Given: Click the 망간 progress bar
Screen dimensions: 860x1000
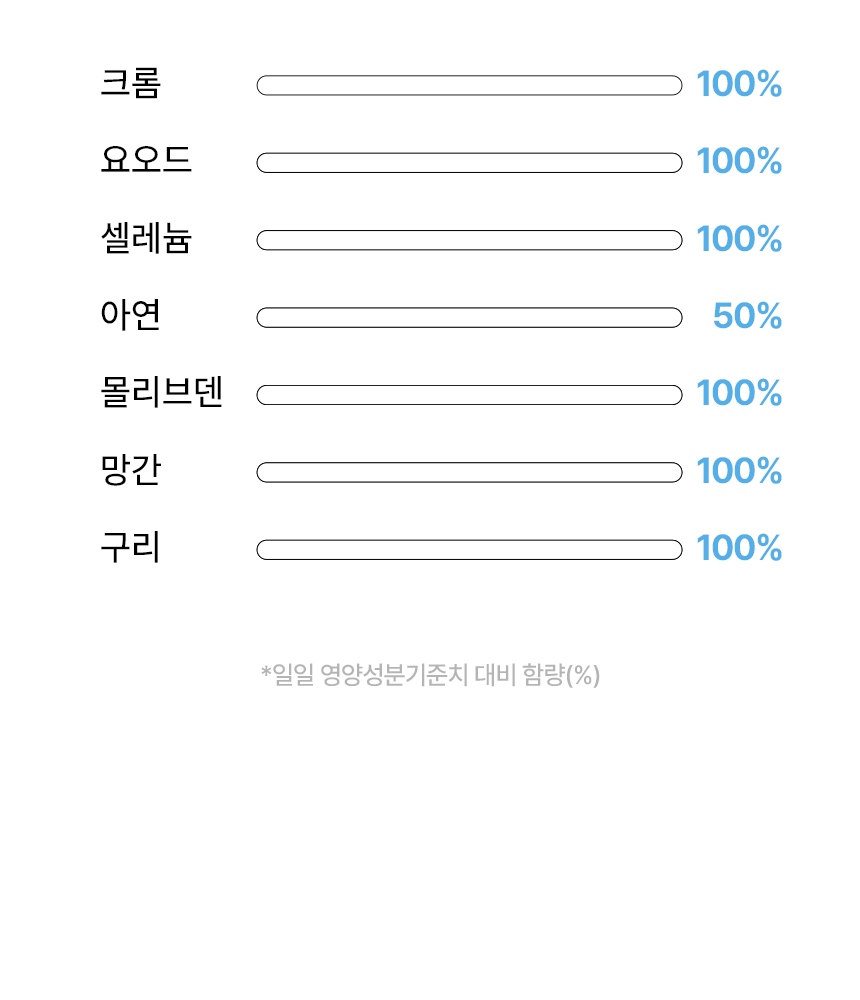Looking at the screenshot, I should point(469,473).
